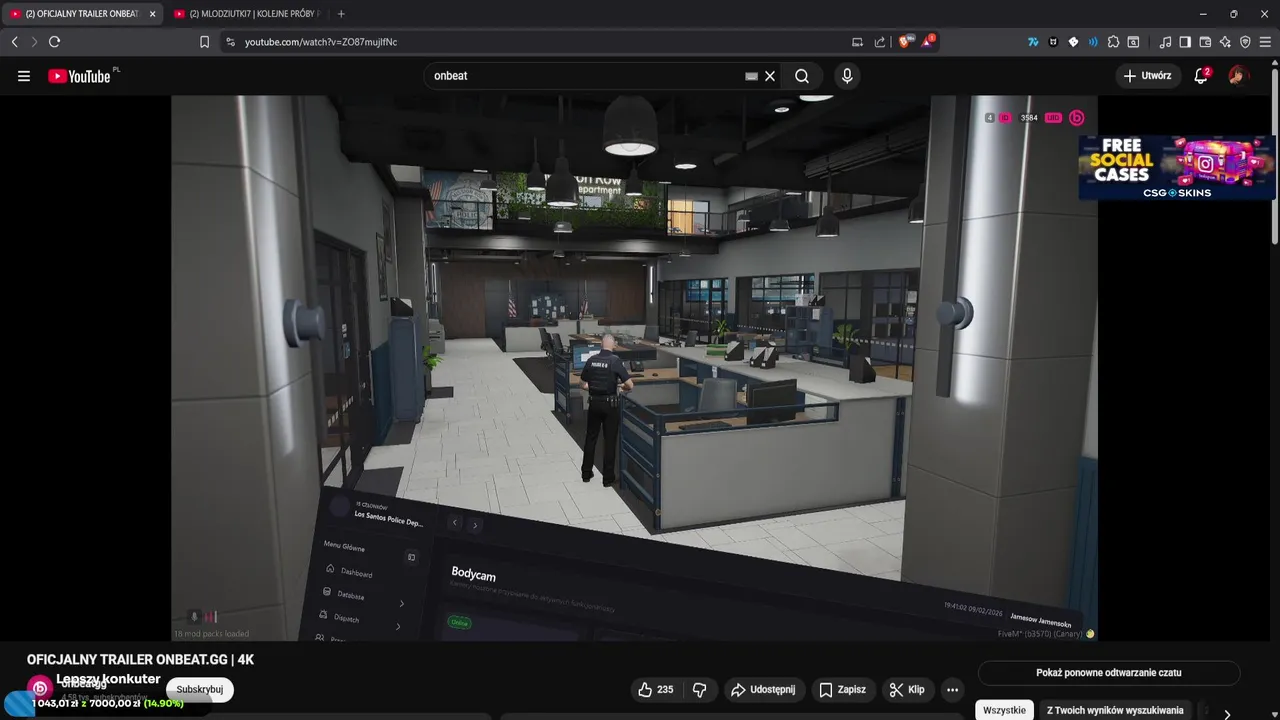The image size is (1280, 720).
Task: Open the YouTube guide hamburger menu
Action: [x=24, y=76]
